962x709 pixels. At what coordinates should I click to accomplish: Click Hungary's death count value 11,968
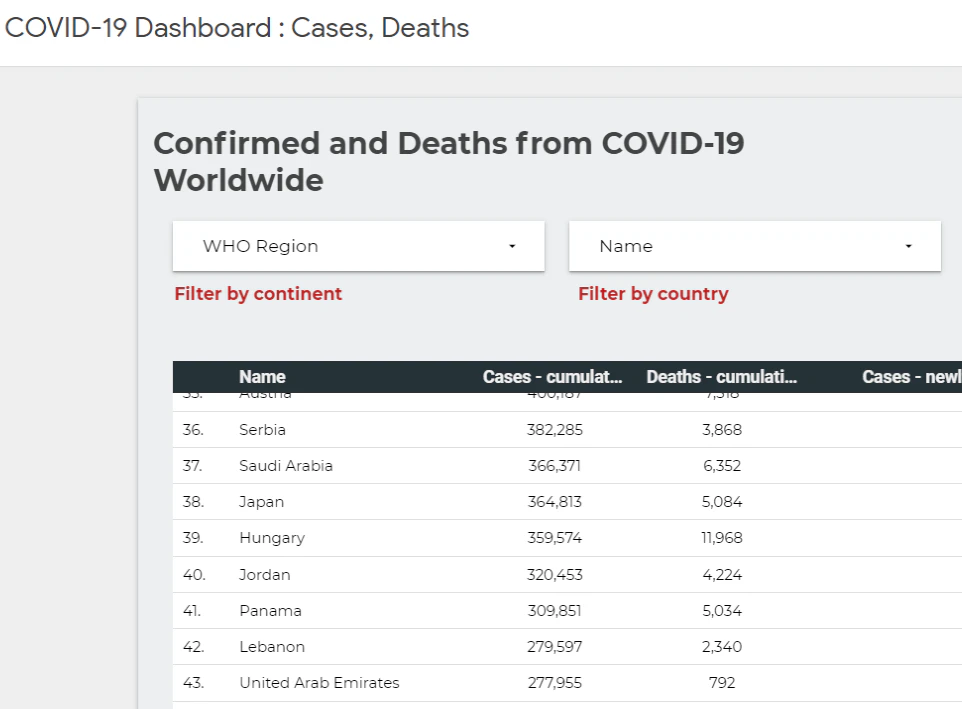(721, 537)
